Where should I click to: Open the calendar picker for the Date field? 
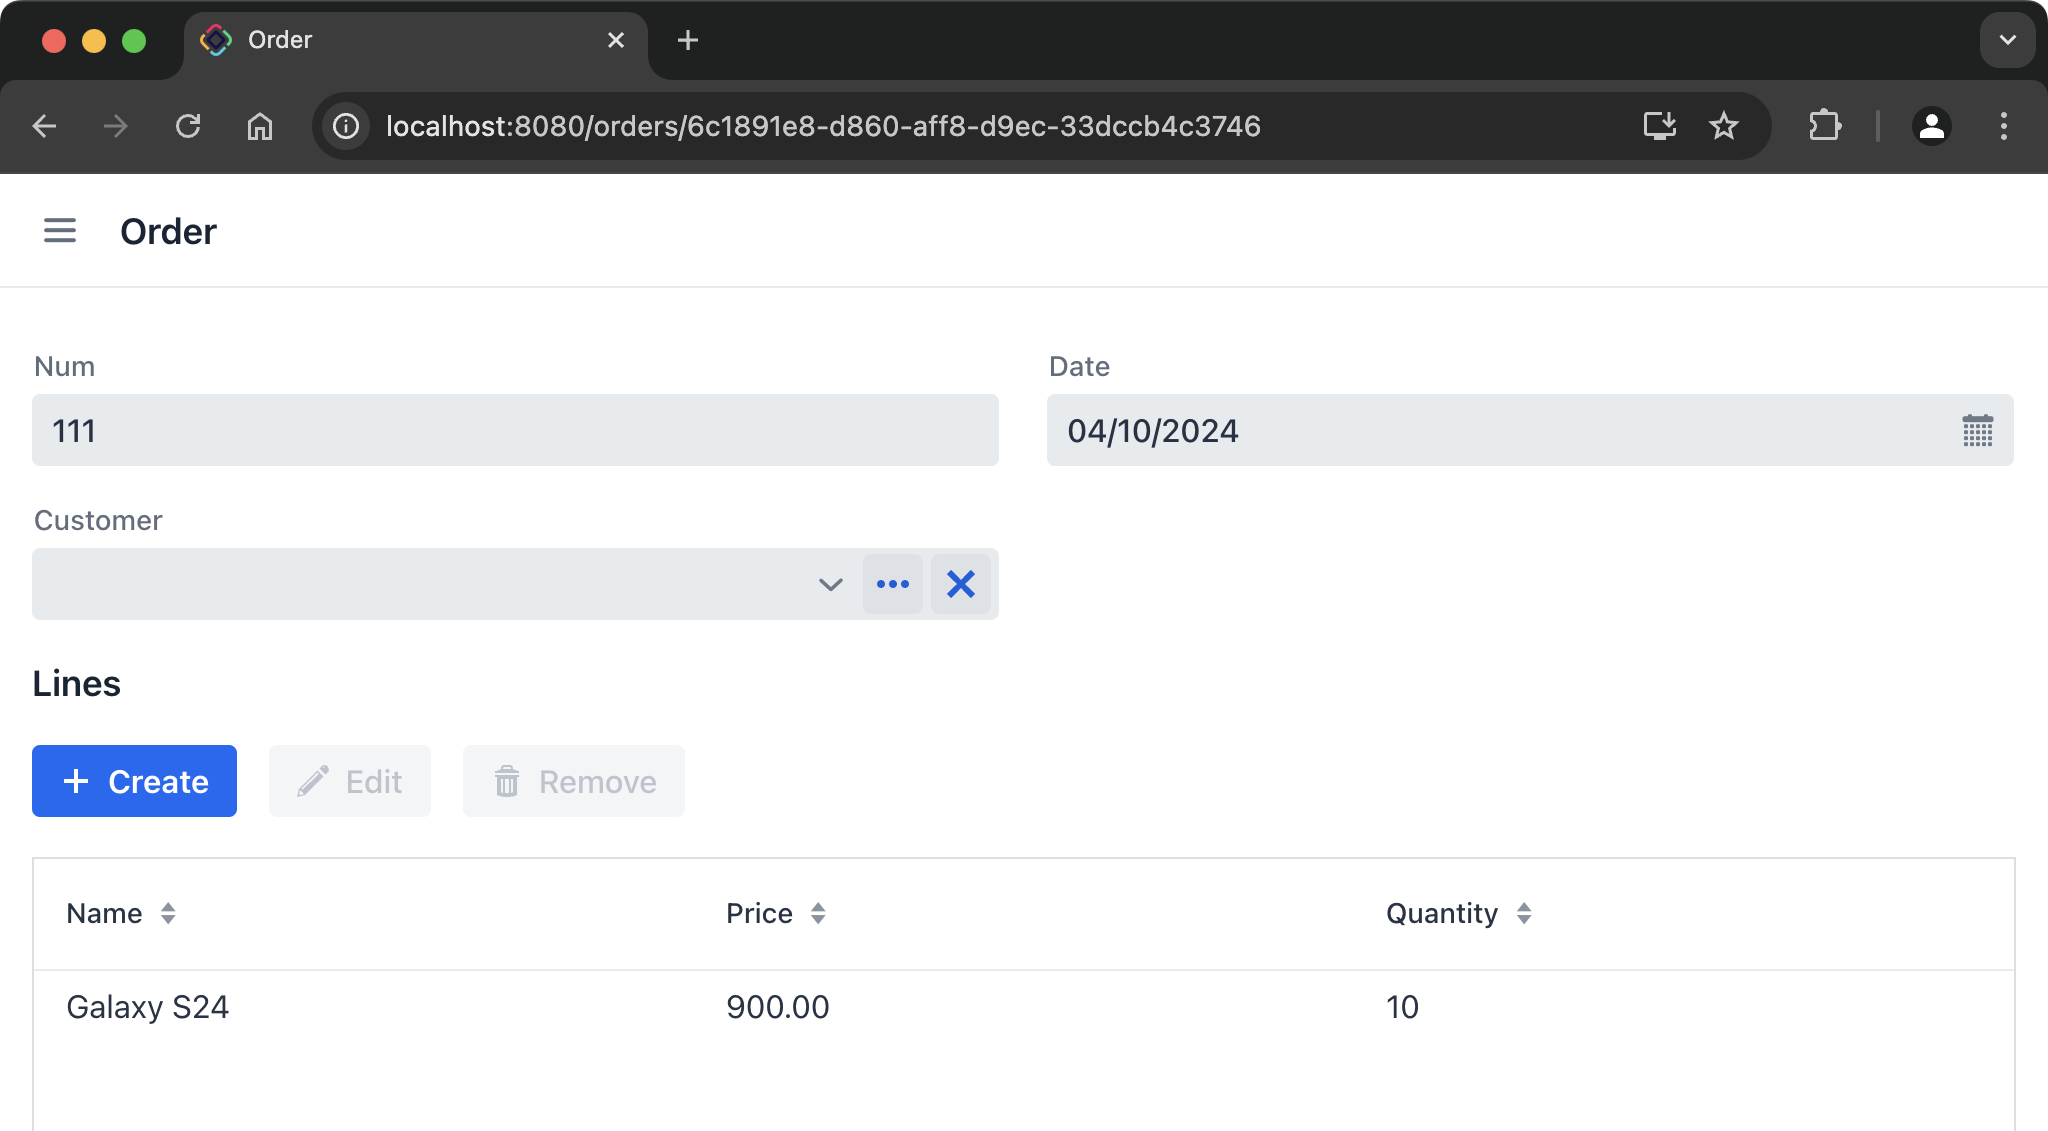pyautogui.click(x=1977, y=430)
